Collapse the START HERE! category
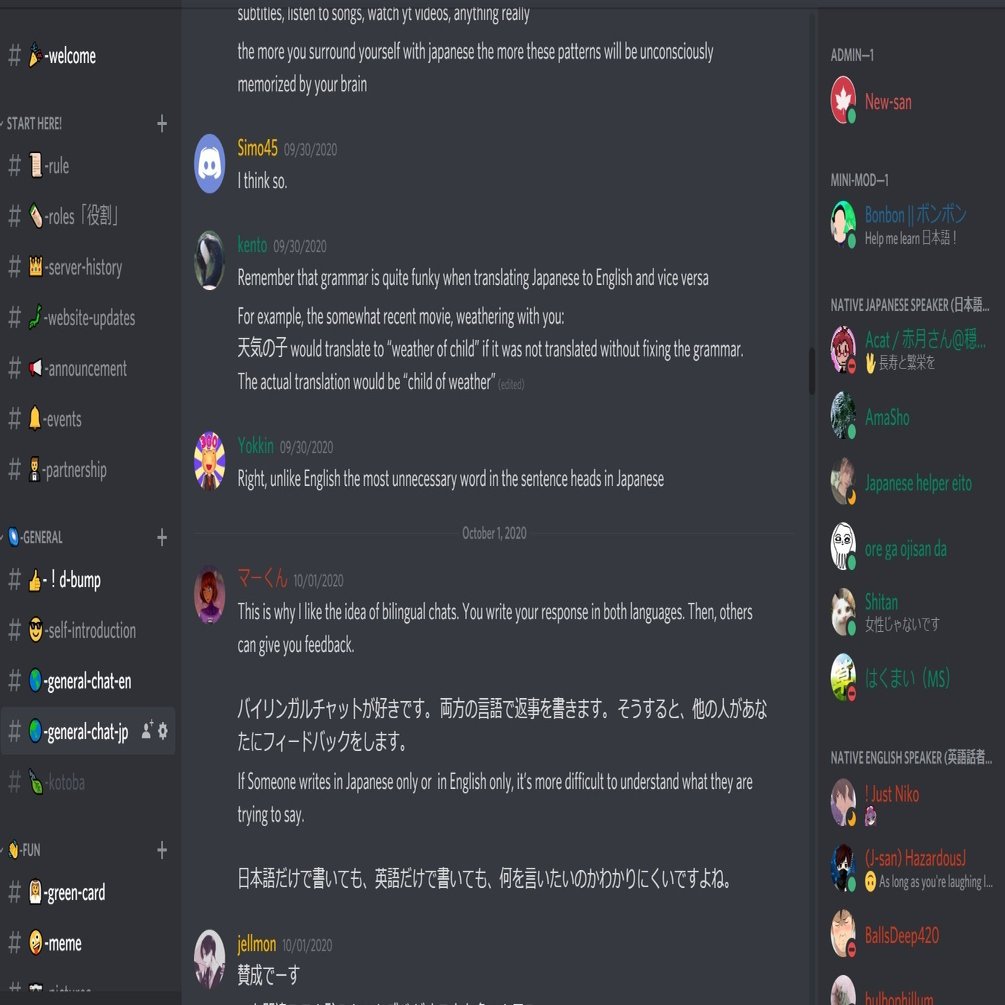The height and width of the screenshot is (1005, 1005). coord(32,123)
